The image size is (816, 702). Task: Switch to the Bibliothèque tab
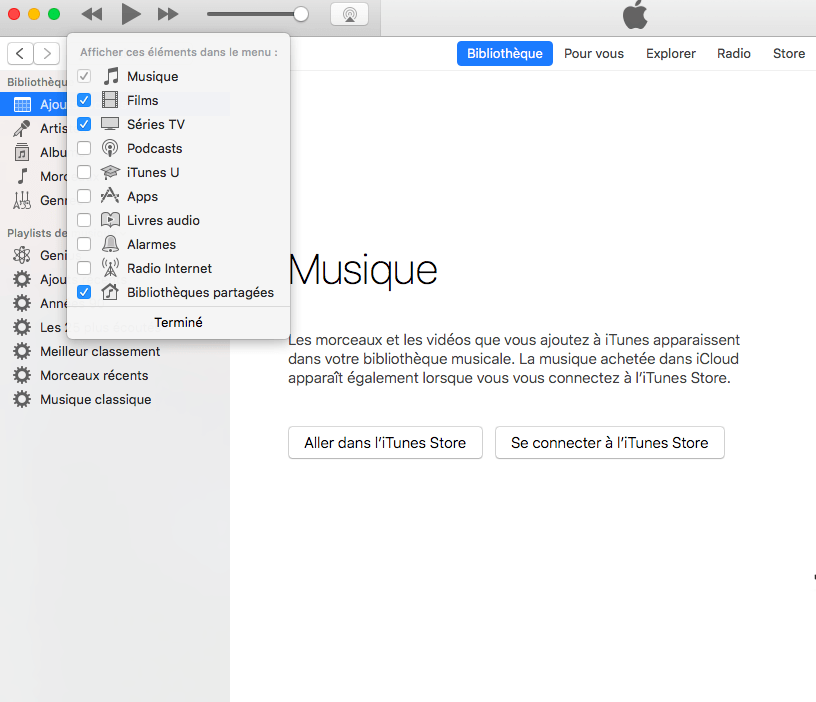coord(505,53)
